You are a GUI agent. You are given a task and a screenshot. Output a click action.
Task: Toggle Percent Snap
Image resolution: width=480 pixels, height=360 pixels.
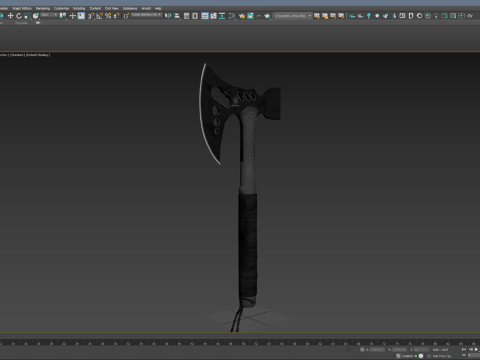108,16
